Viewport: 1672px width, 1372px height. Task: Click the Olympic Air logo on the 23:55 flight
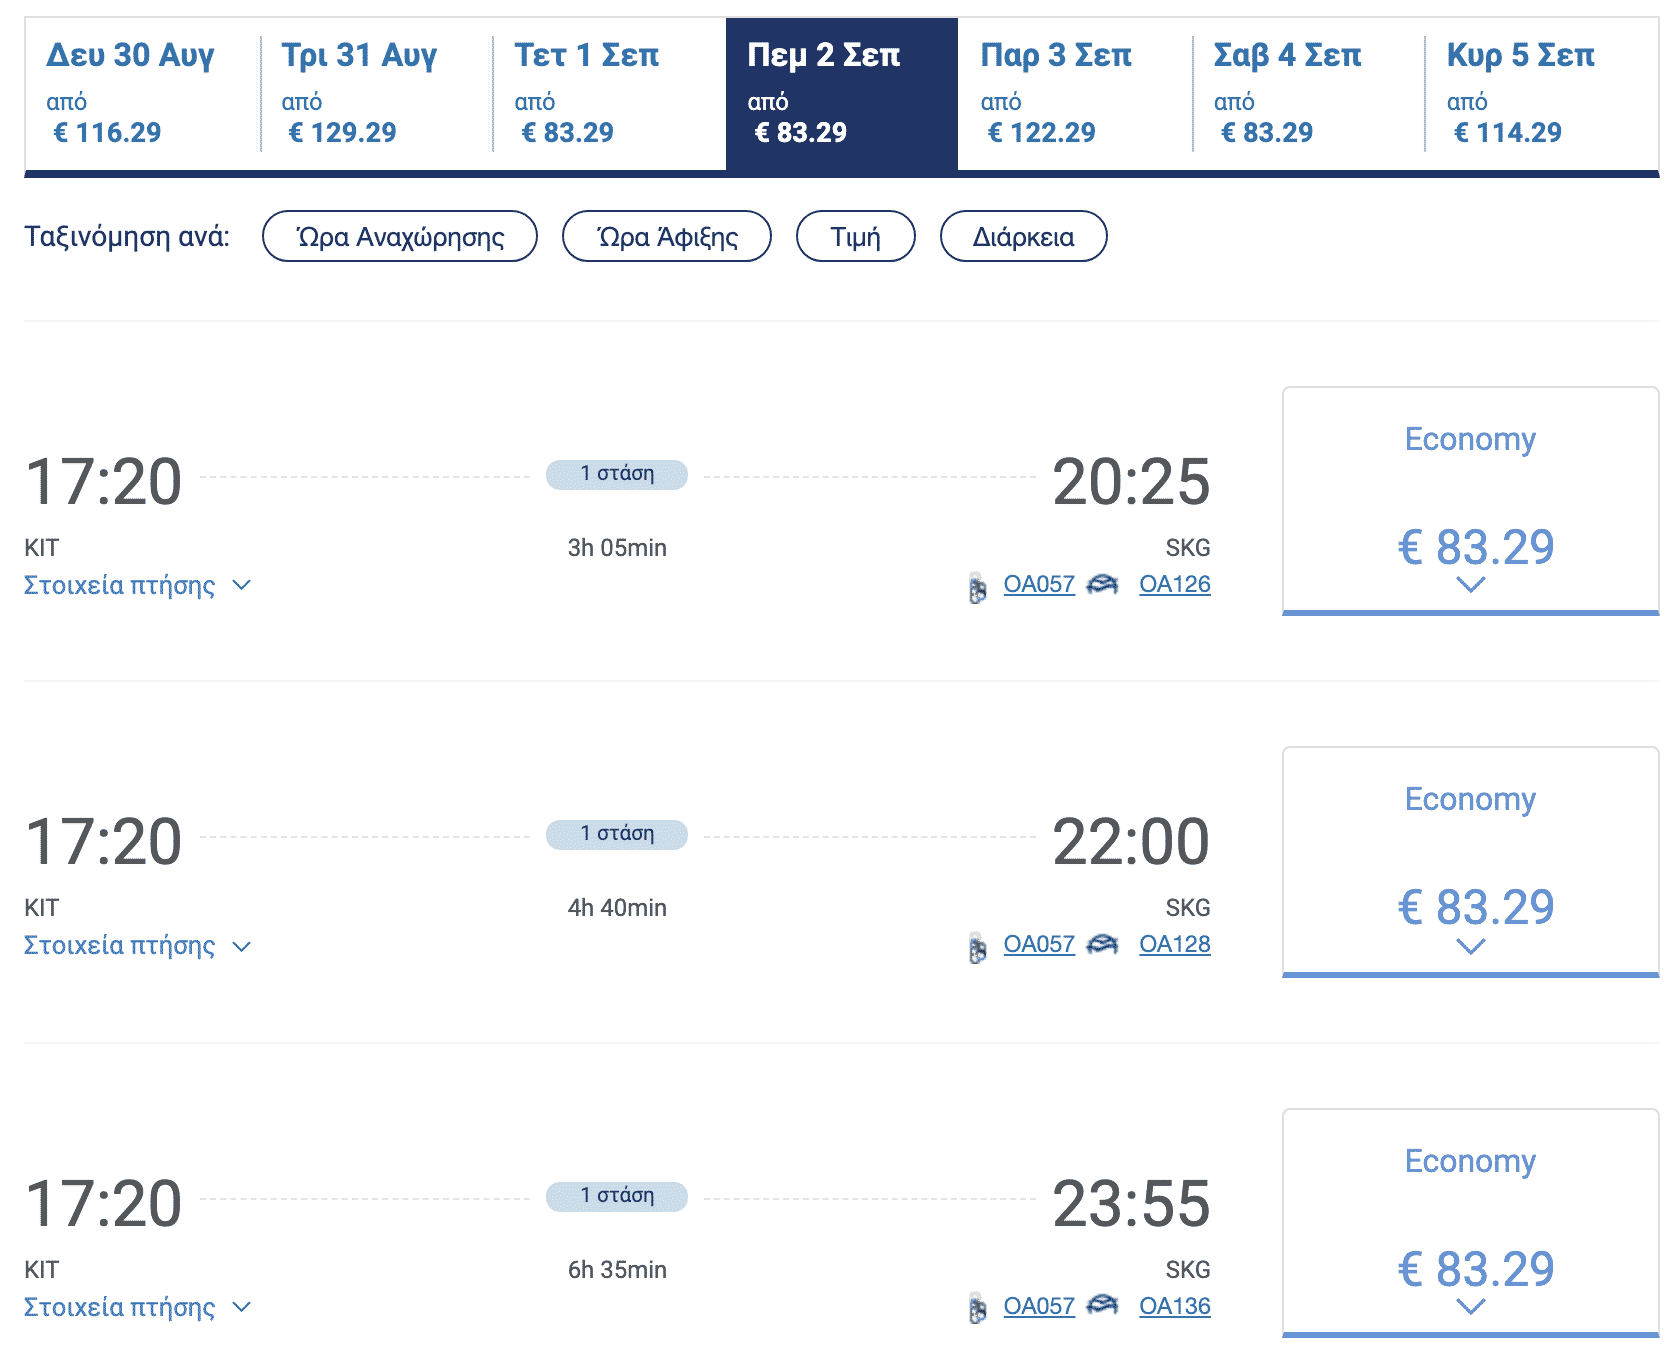tap(977, 1308)
